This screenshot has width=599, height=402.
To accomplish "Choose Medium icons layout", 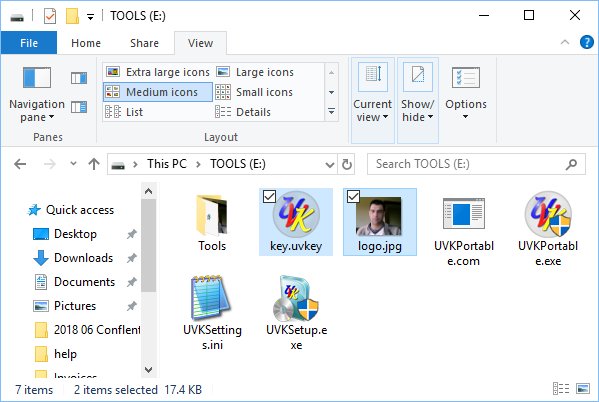I will [158, 92].
